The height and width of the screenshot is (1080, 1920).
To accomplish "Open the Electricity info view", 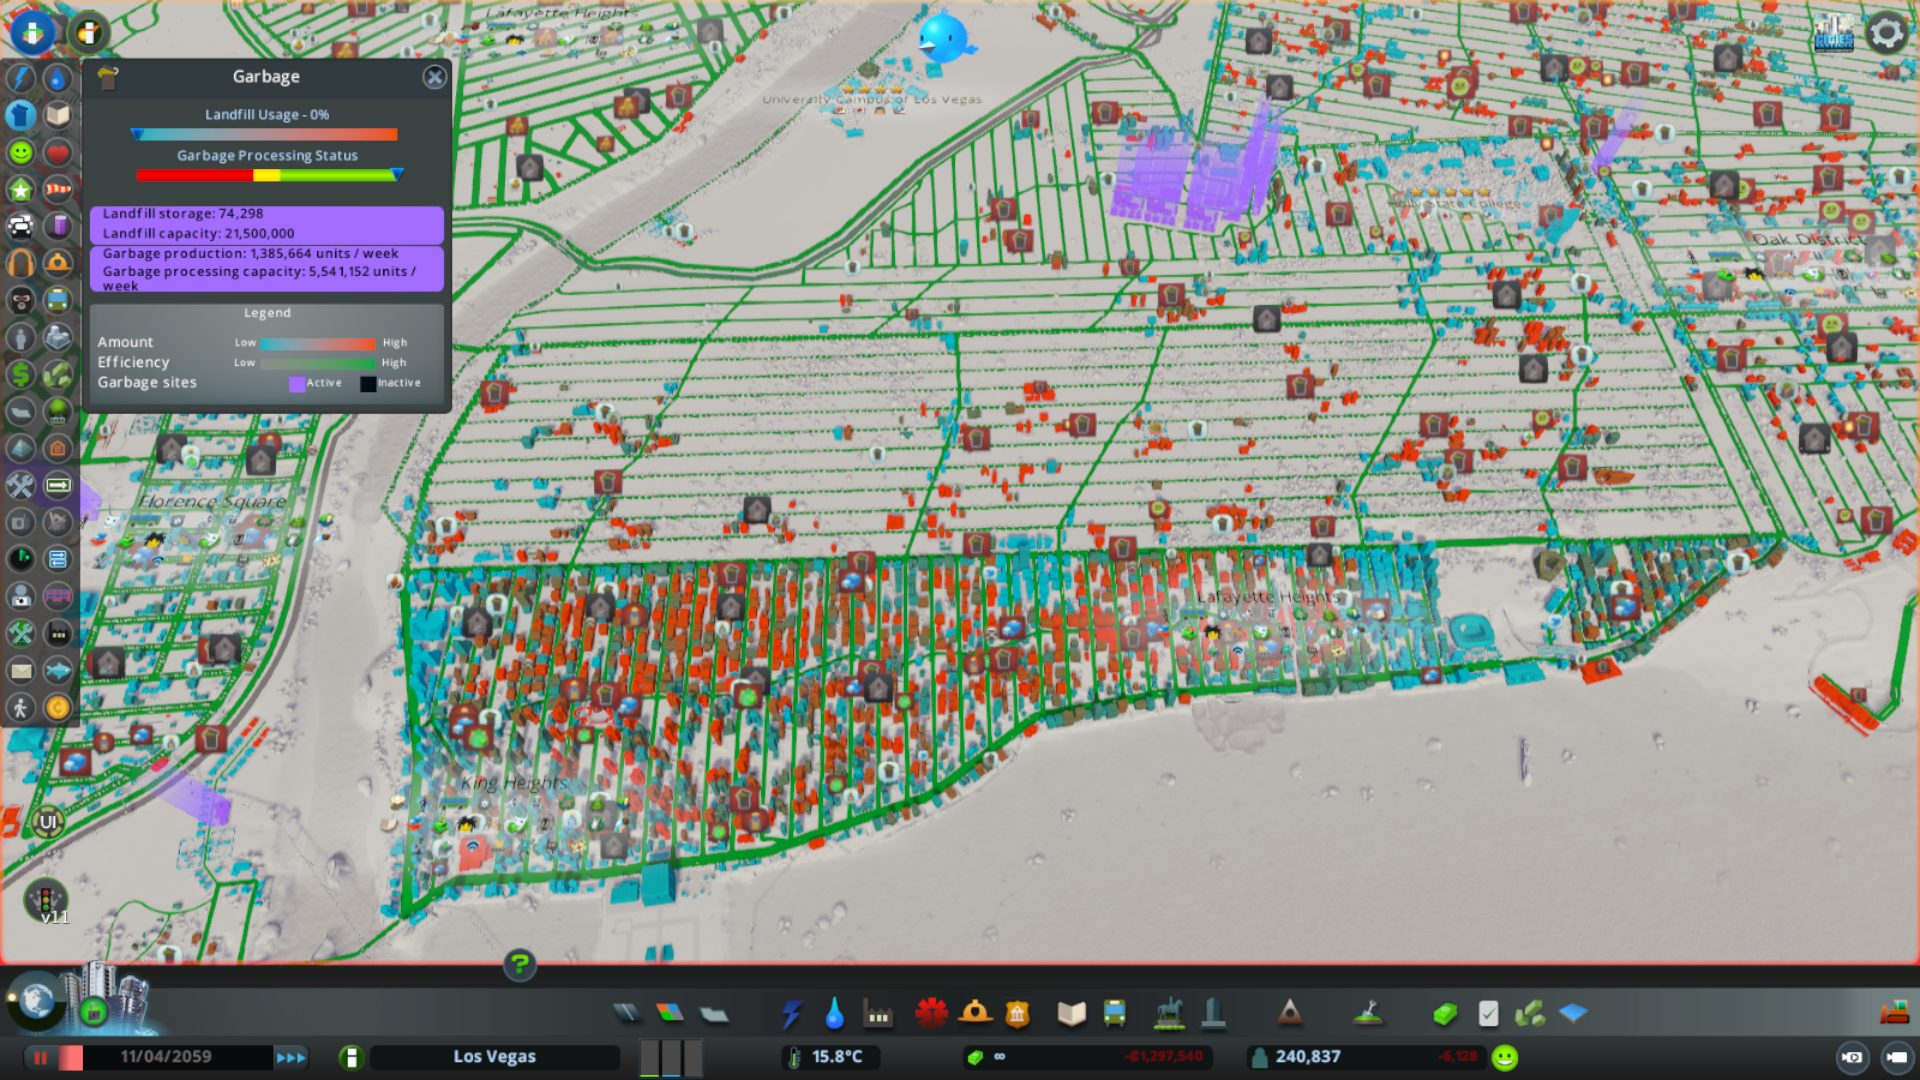I will pos(21,78).
